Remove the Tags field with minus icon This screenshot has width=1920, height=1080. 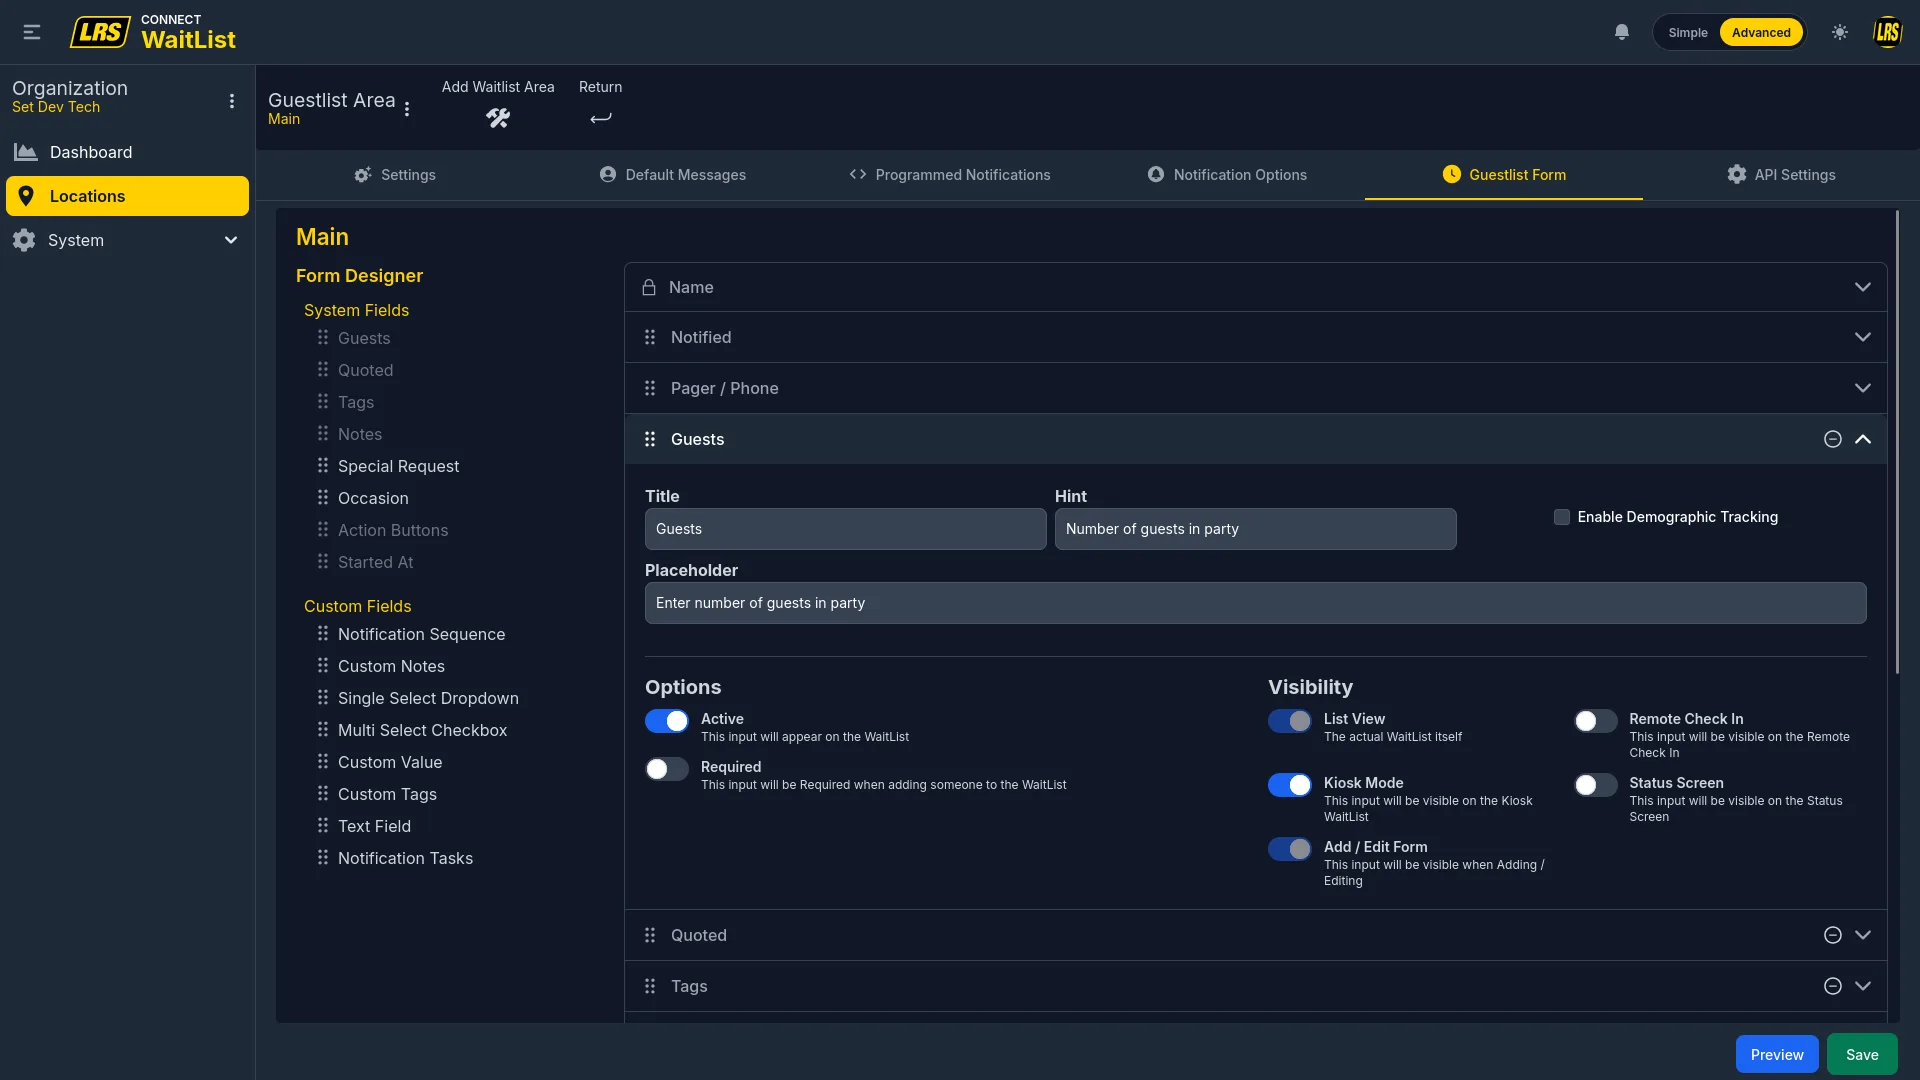click(1833, 986)
